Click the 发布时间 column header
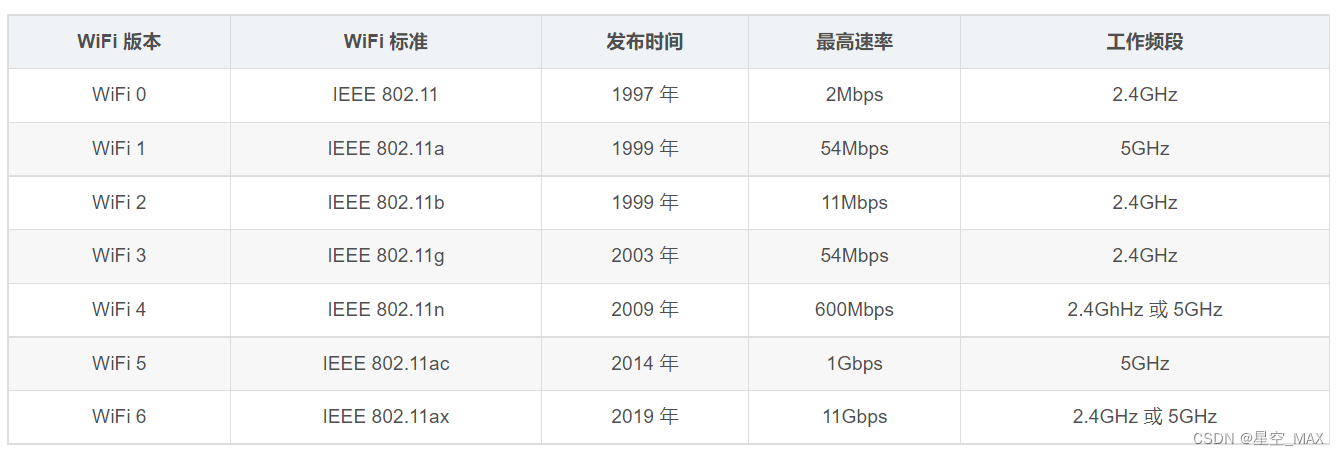1339x455 pixels. coord(645,42)
